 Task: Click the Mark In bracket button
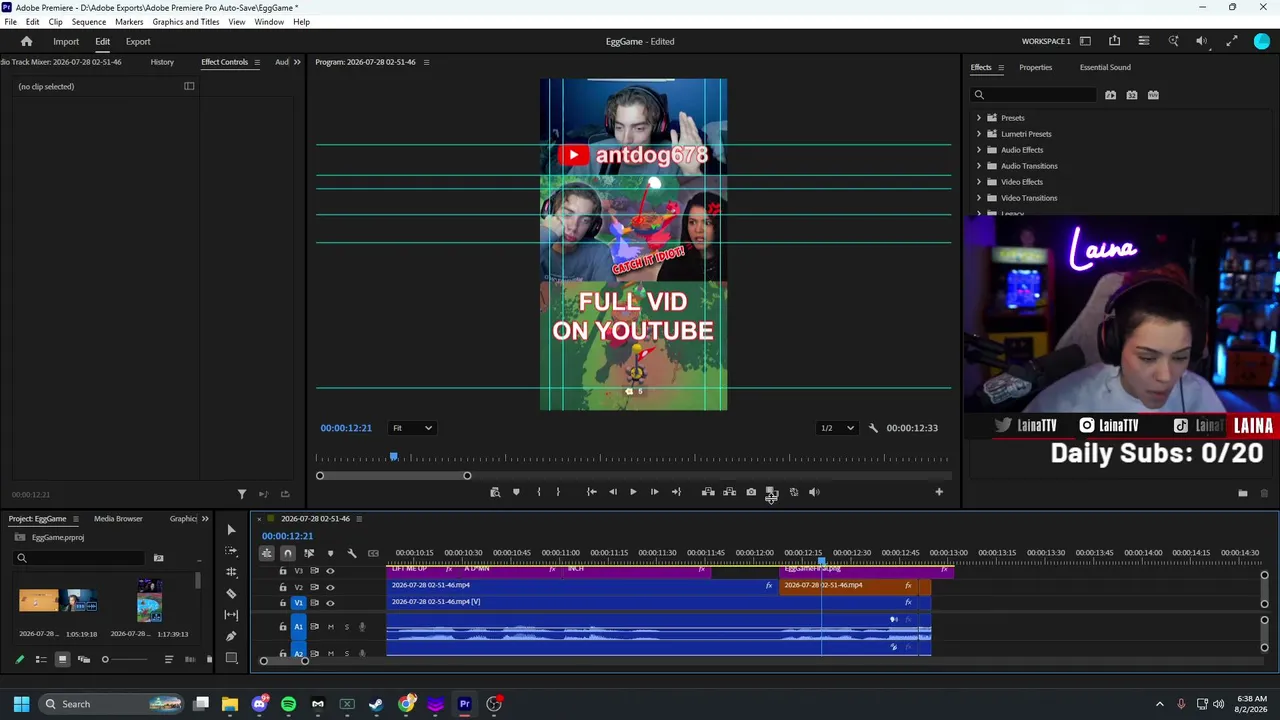538,492
